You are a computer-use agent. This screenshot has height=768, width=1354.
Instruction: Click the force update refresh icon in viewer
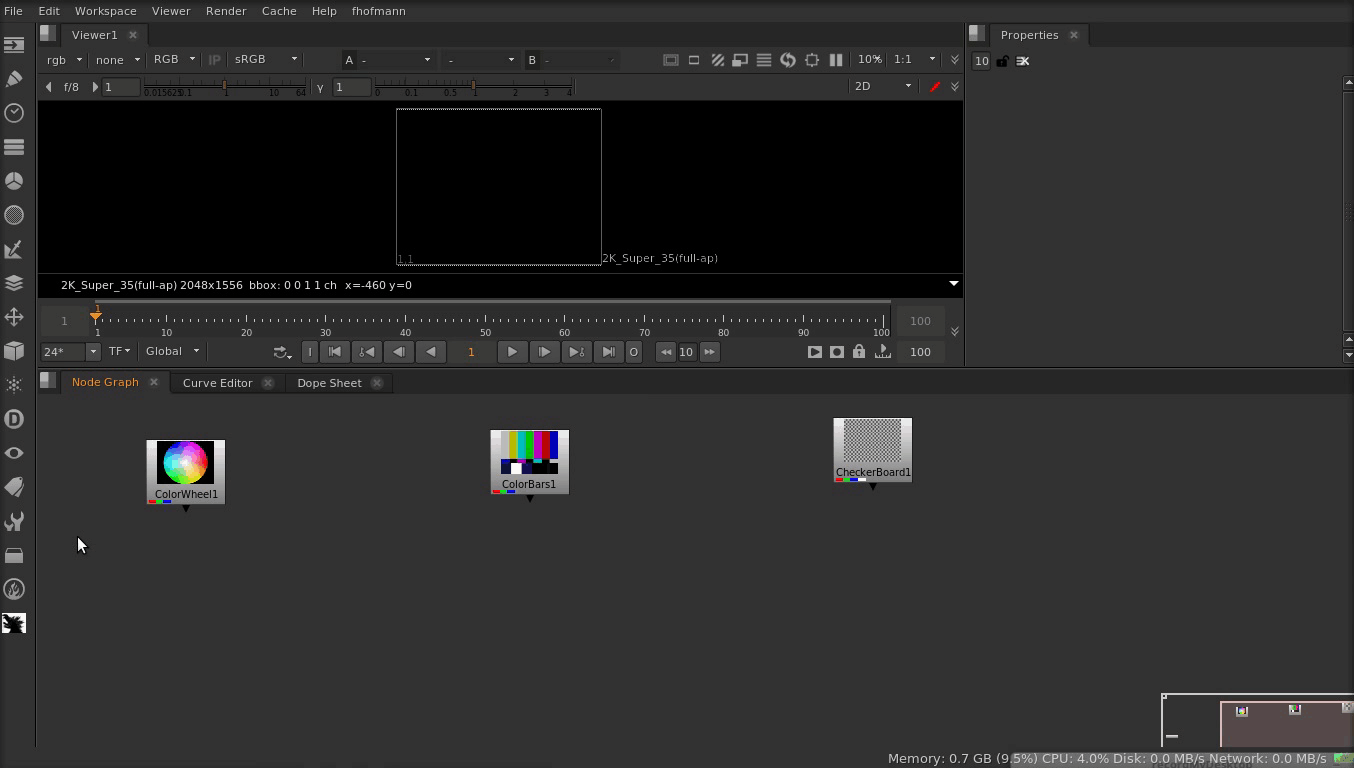pyautogui.click(x=788, y=60)
